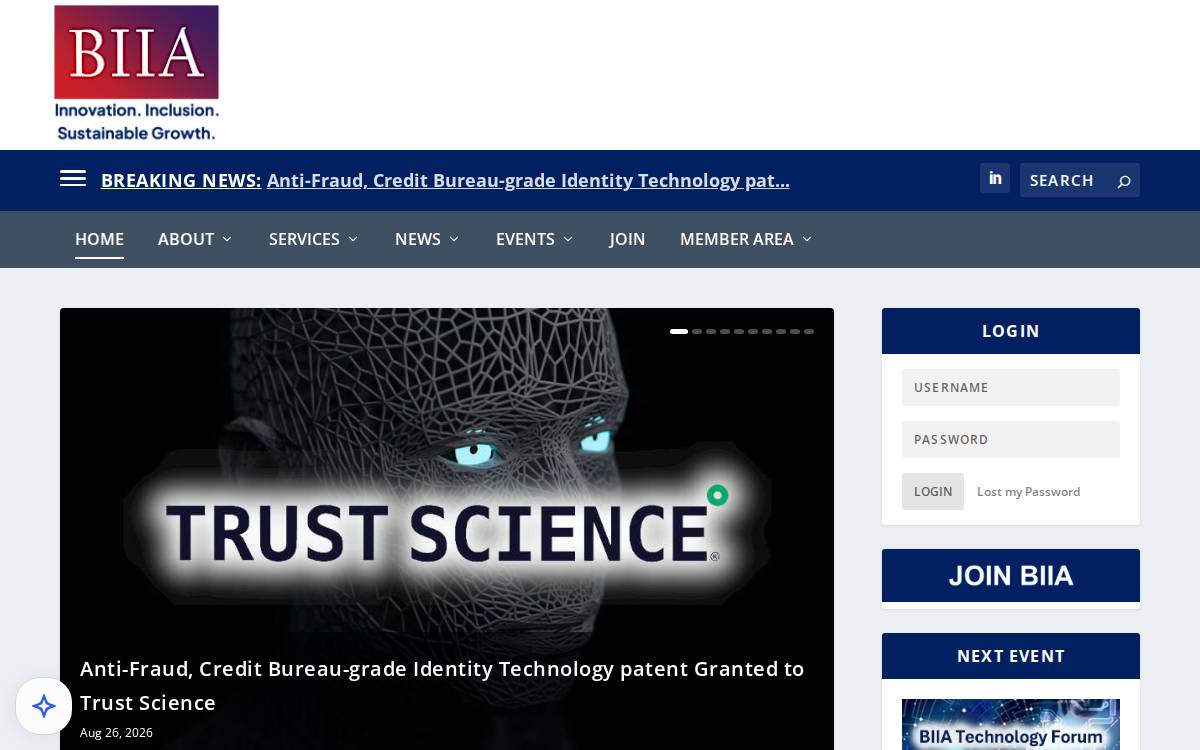
Task: Select the last slider indicator dash
Action: 809,331
